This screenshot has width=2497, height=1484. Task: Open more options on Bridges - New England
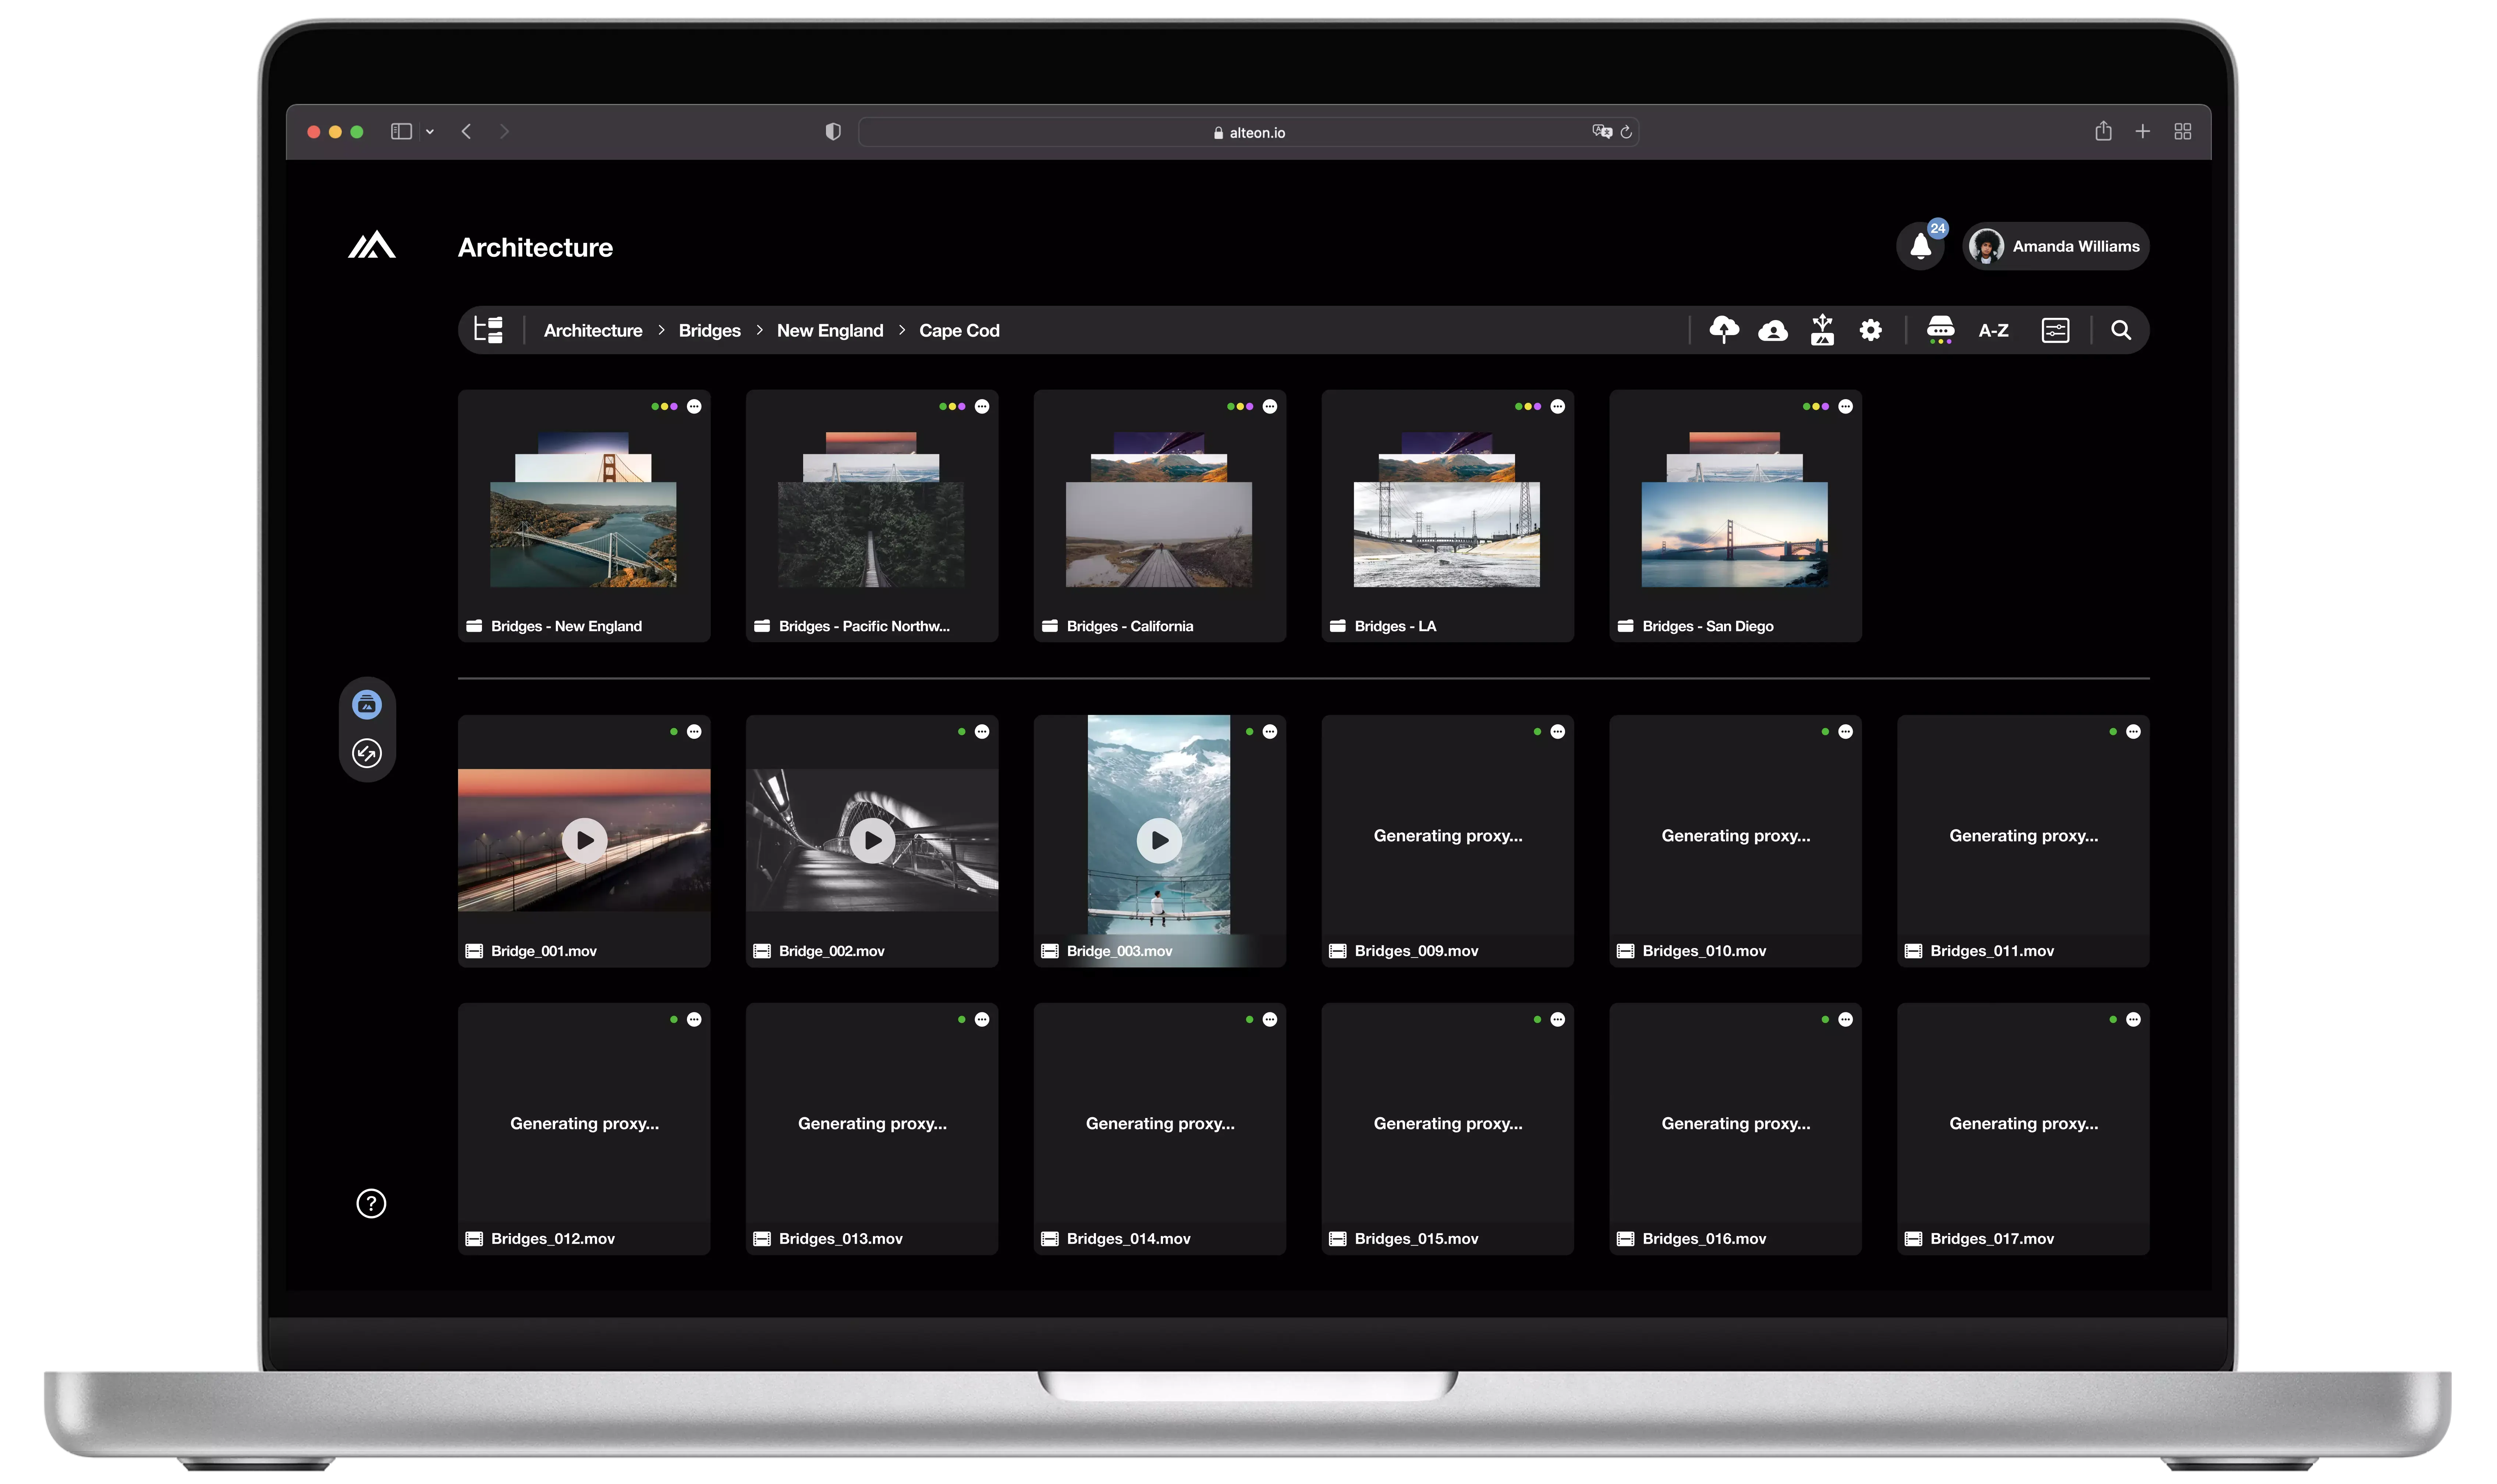pyautogui.click(x=694, y=406)
